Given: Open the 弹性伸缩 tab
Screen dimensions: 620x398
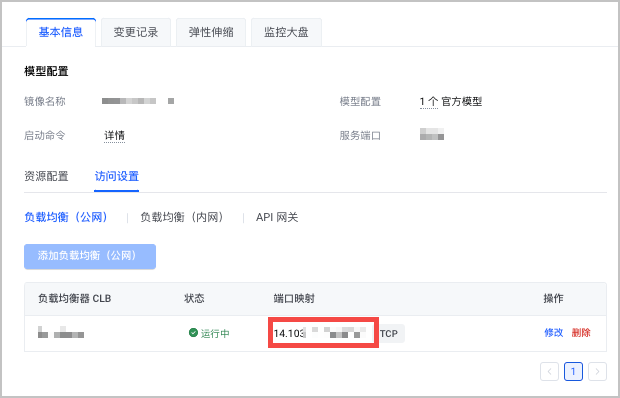Looking at the screenshot, I should 211,32.
